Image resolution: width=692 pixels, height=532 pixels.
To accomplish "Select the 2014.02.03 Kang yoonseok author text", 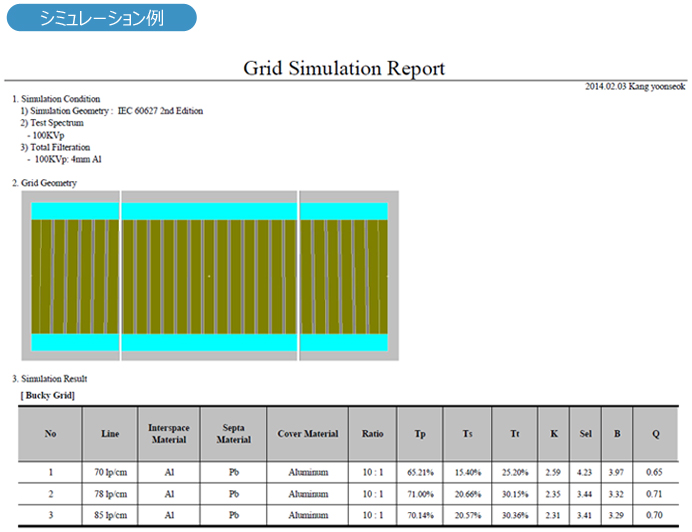I will tap(635, 87).
